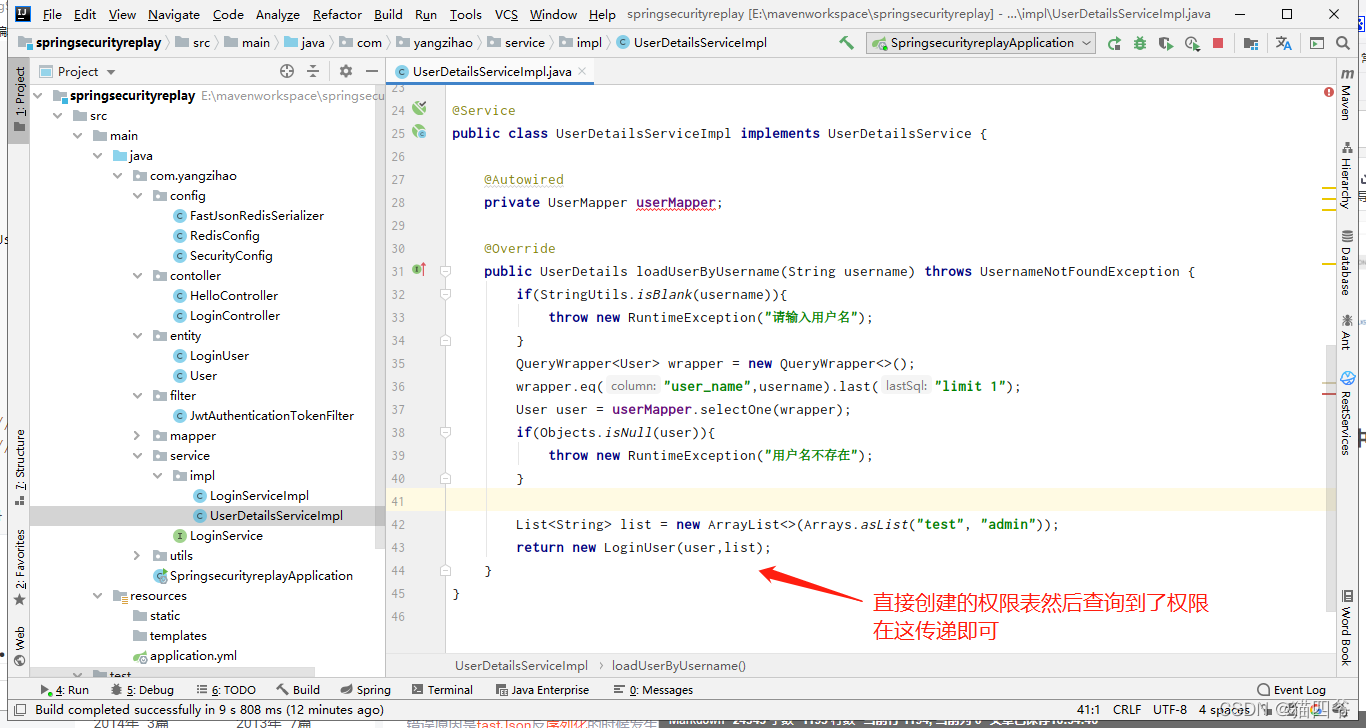Viewport: 1366px width, 728px height.
Task: Collapse the springsecurityreplay root node
Action: tap(39, 96)
